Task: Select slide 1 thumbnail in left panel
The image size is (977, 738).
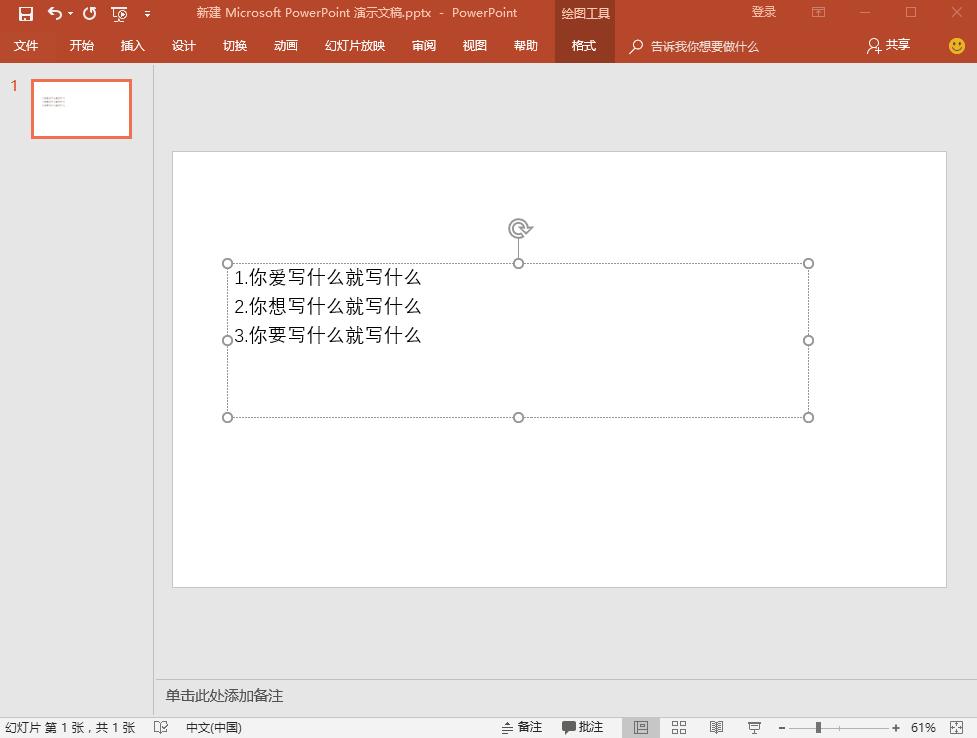Action: pos(81,108)
